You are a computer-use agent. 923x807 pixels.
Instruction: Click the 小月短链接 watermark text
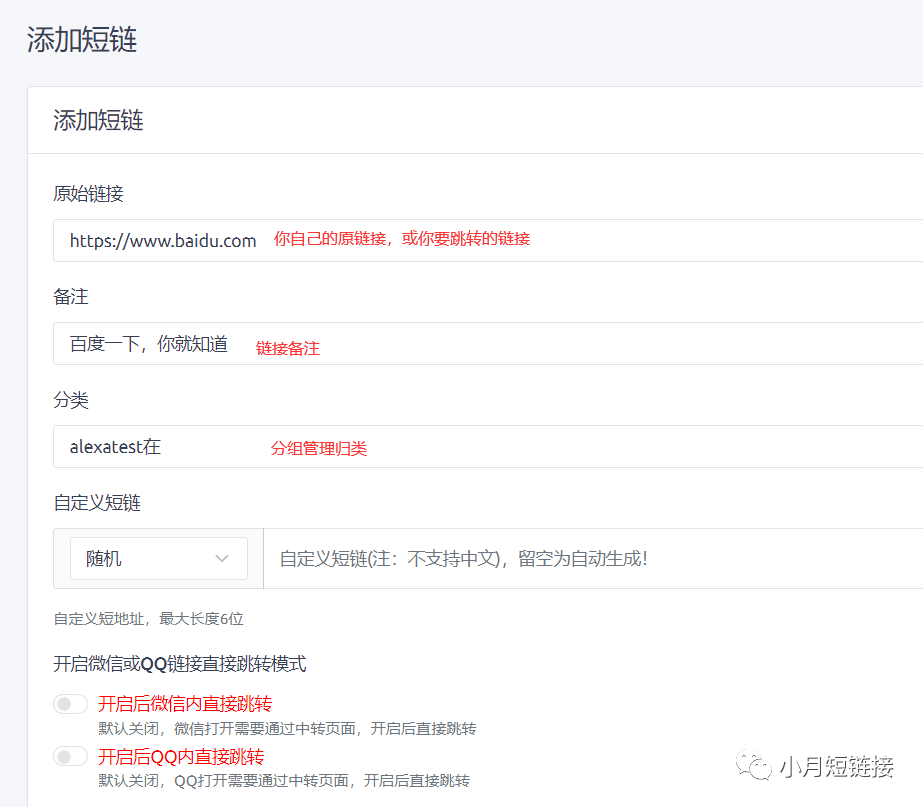836,767
